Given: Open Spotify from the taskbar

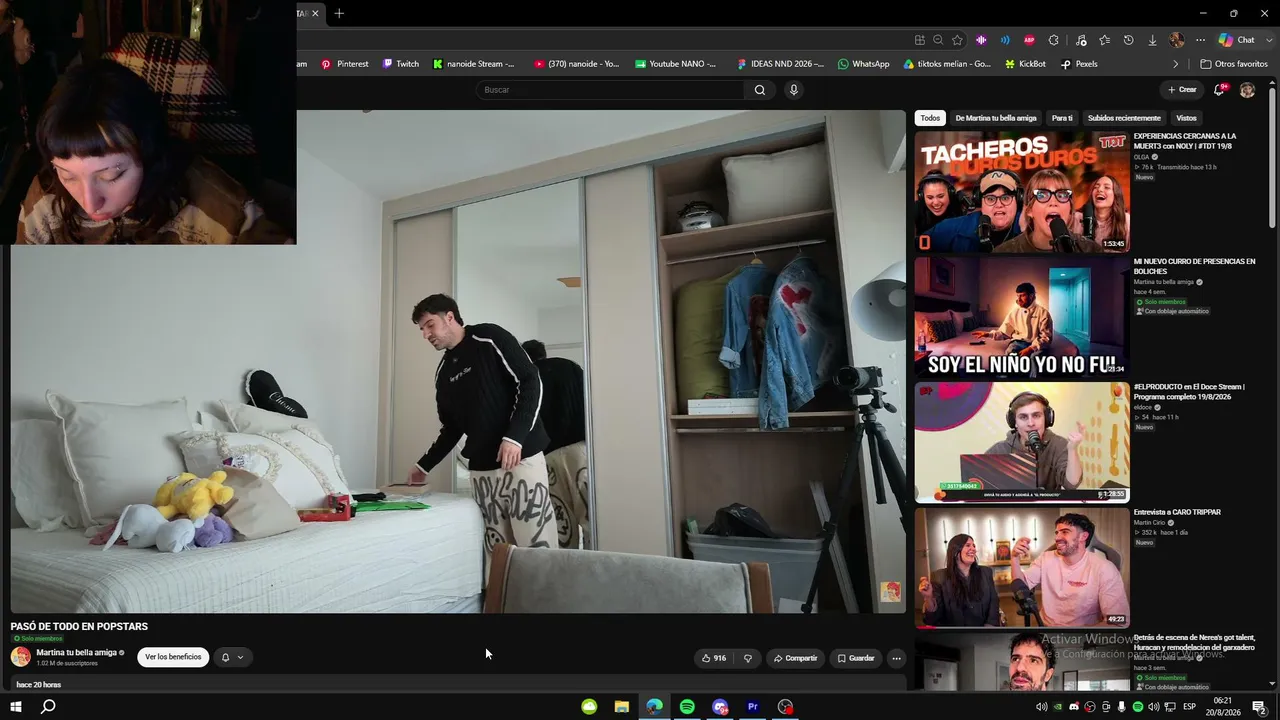Looking at the screenshot, I should (x=687, y=707).
